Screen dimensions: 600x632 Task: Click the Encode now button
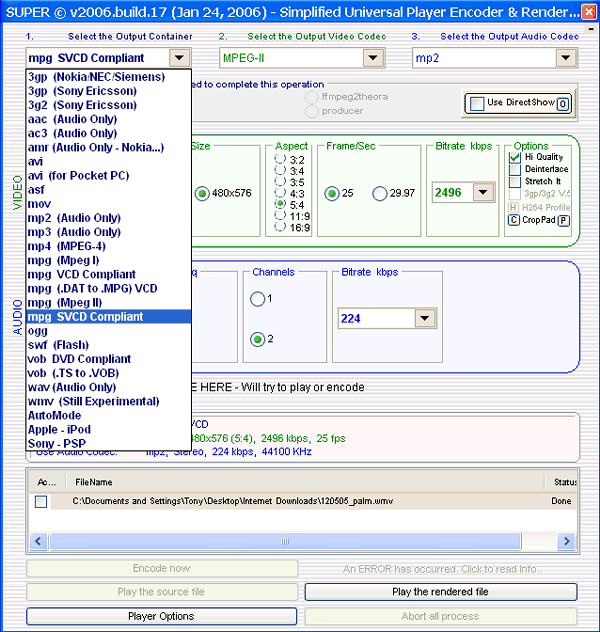click(162, 569)
